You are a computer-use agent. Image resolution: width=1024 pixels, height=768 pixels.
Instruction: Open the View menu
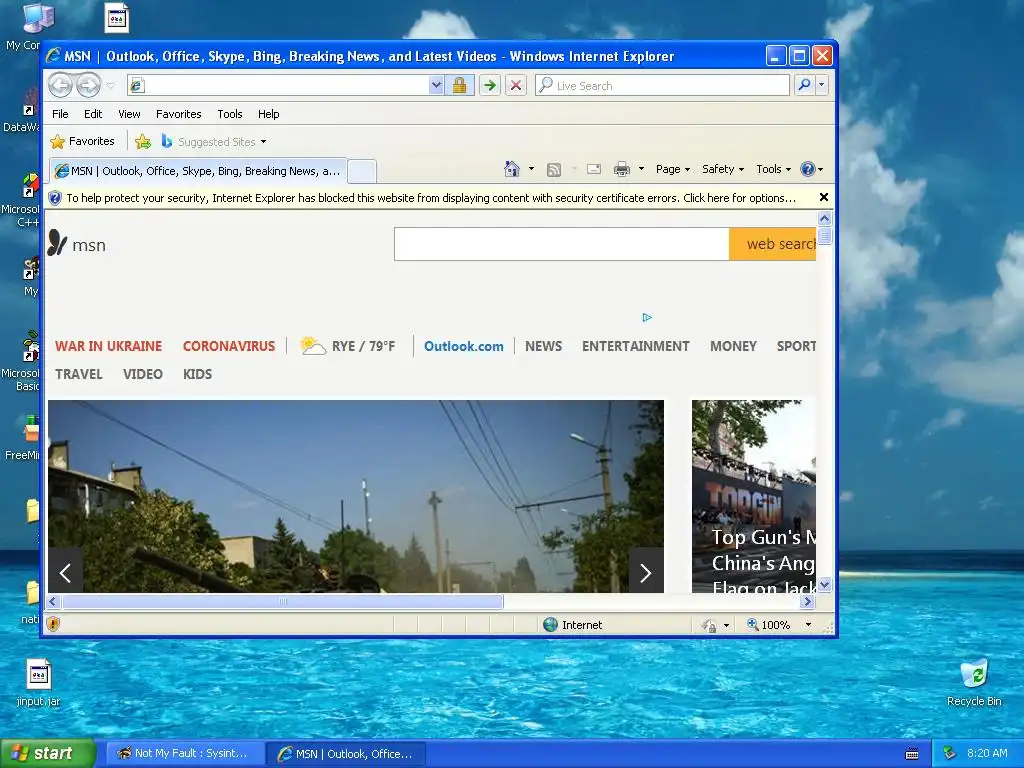[129, 114]
